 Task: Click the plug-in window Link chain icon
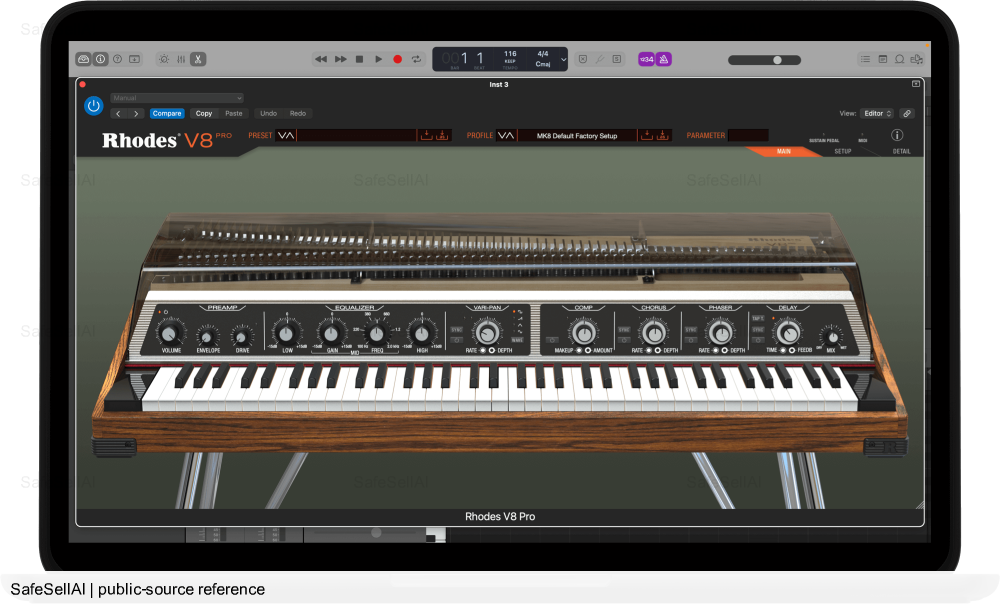coord(907,114)
